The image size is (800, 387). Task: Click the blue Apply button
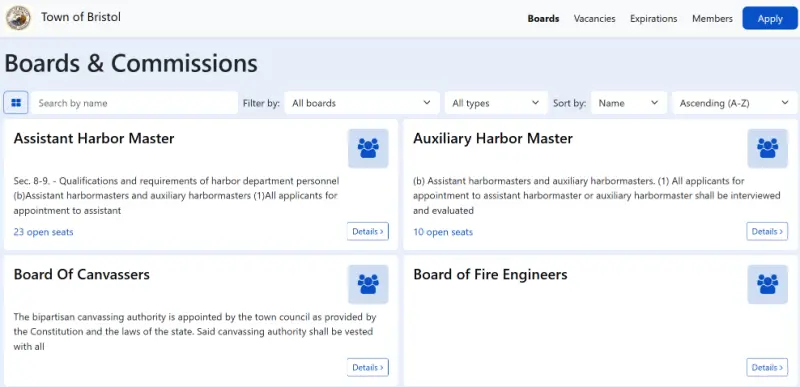coord(770,18)
